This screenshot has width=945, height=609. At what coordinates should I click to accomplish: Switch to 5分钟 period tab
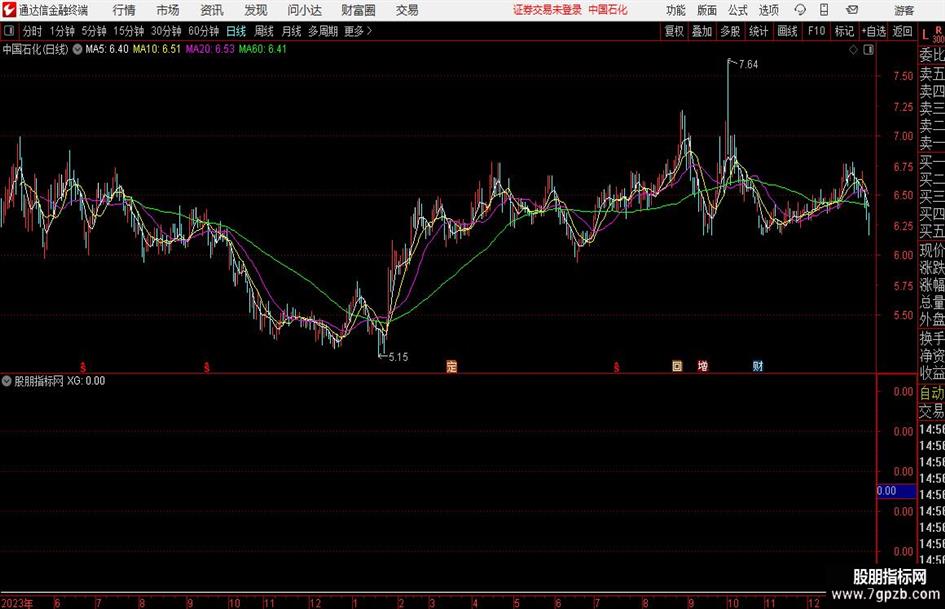(94, 31)
